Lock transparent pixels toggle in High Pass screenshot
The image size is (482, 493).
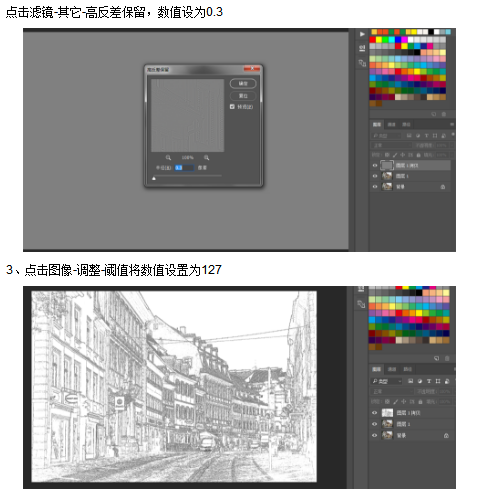tap(387, 155)
